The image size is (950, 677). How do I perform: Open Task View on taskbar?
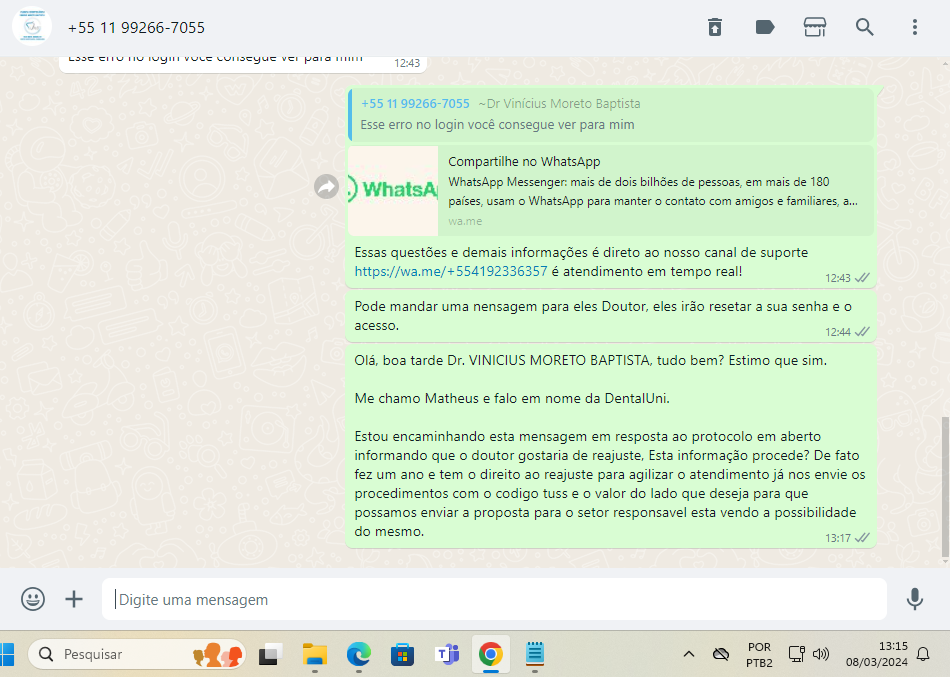pyautogui.click(x=270, y=655)
